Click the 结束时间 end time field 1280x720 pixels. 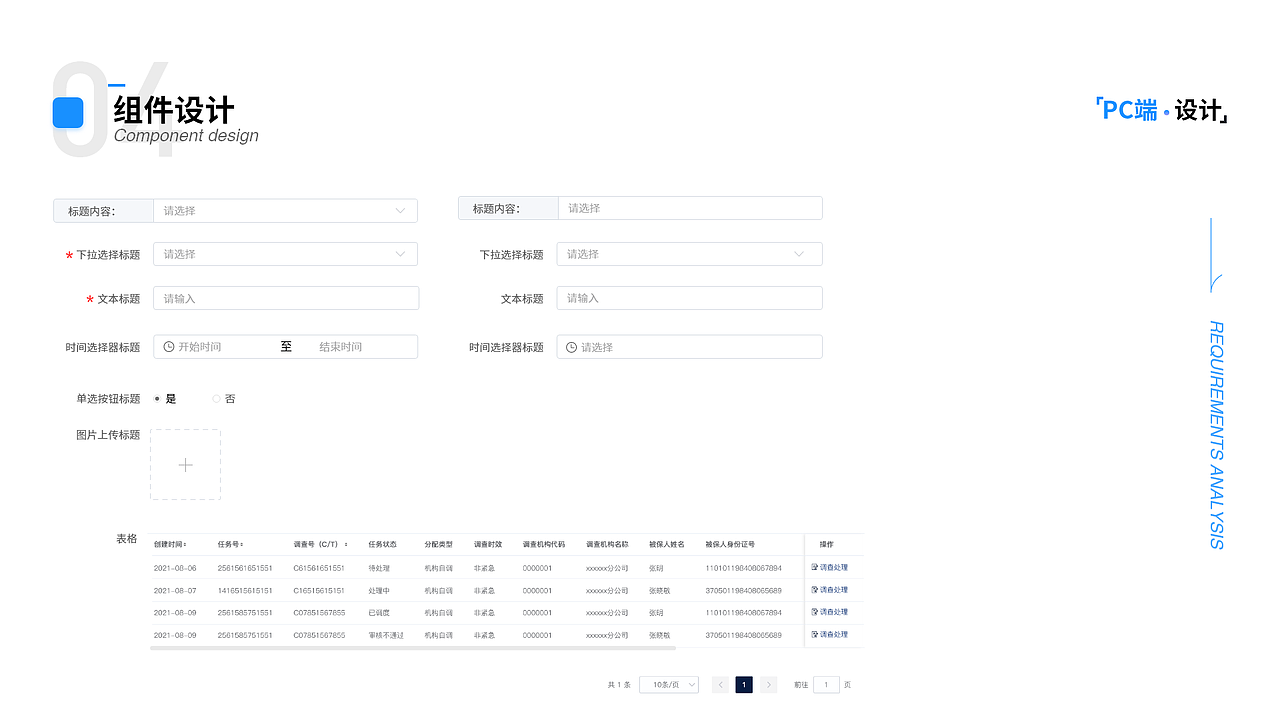pos(341,347)
